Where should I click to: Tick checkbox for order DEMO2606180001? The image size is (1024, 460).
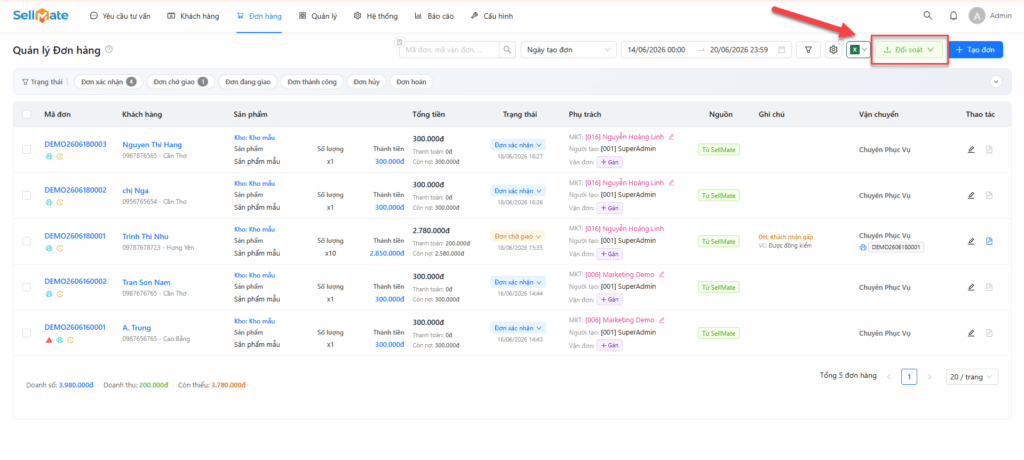pyautogui.click(x=27, y=241)
